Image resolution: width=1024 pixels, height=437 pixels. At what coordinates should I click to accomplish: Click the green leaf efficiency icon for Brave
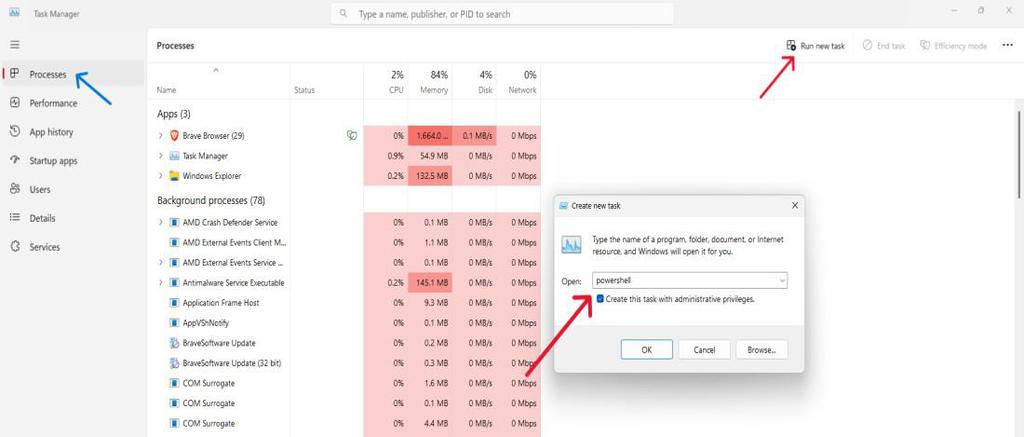[352, 136]
